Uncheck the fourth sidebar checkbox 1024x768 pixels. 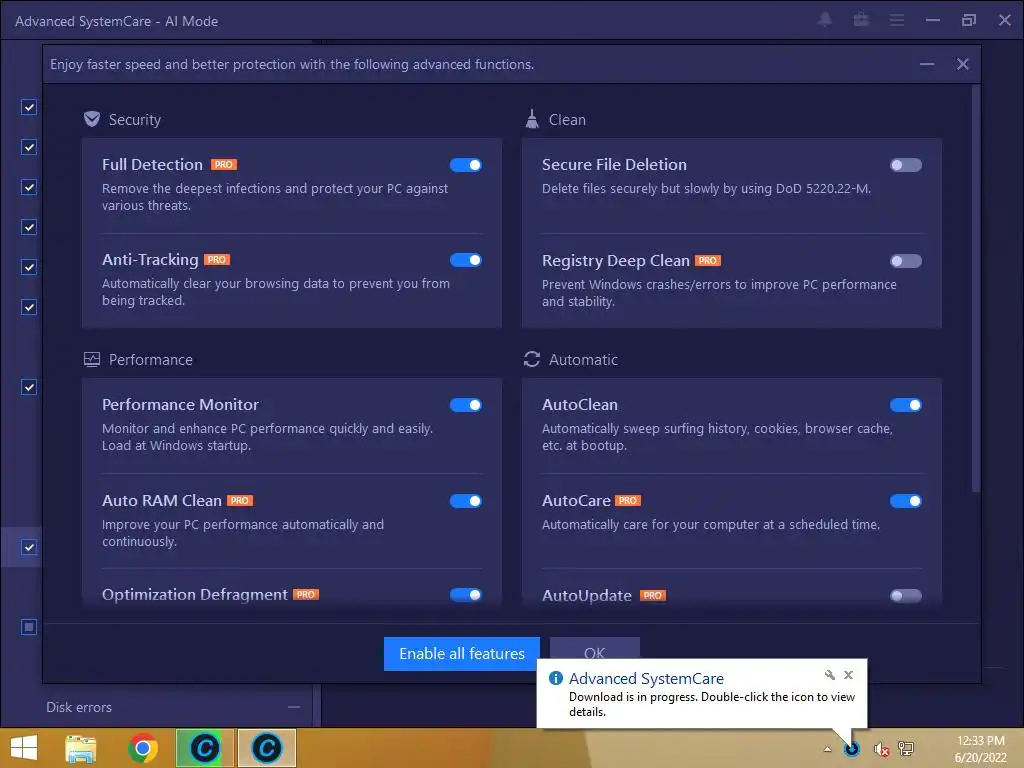click(x=29, y=227)
